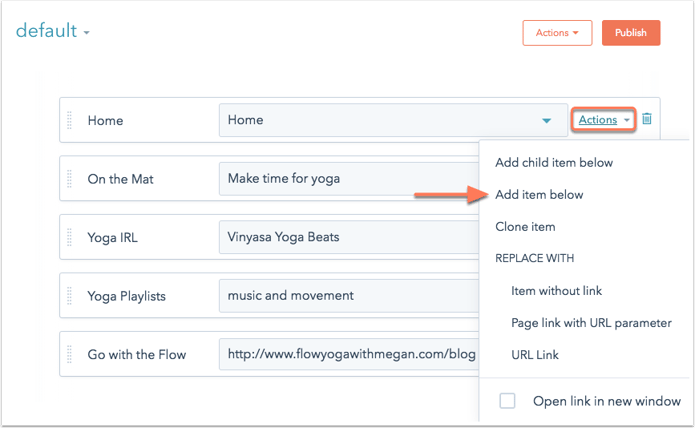695x428 pixels.
Task: Select the Yoga Playlists drag handle
Action: (69, 296)
